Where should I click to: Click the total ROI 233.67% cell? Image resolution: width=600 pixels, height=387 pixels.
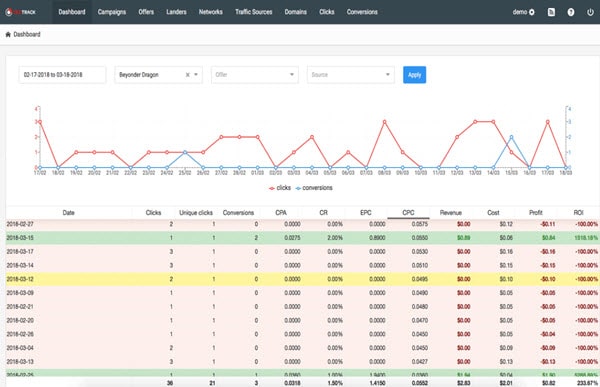[x=586, y=383]
